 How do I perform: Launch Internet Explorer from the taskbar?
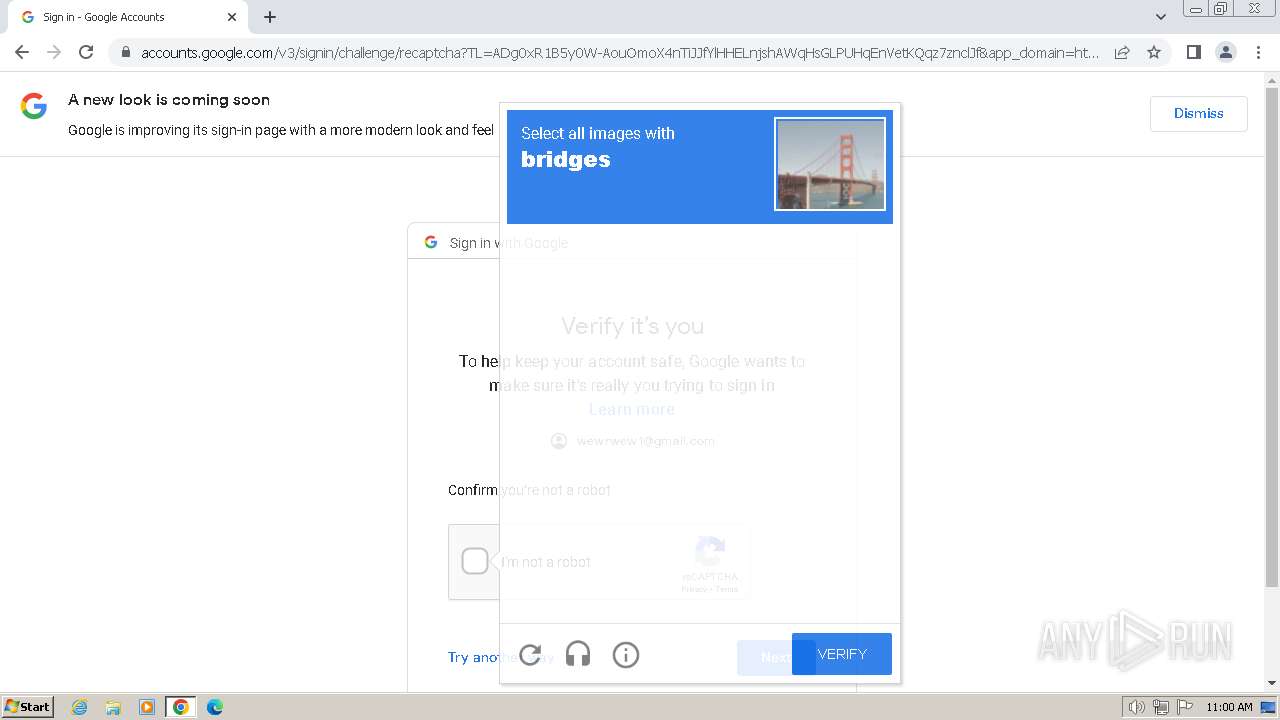80,707
